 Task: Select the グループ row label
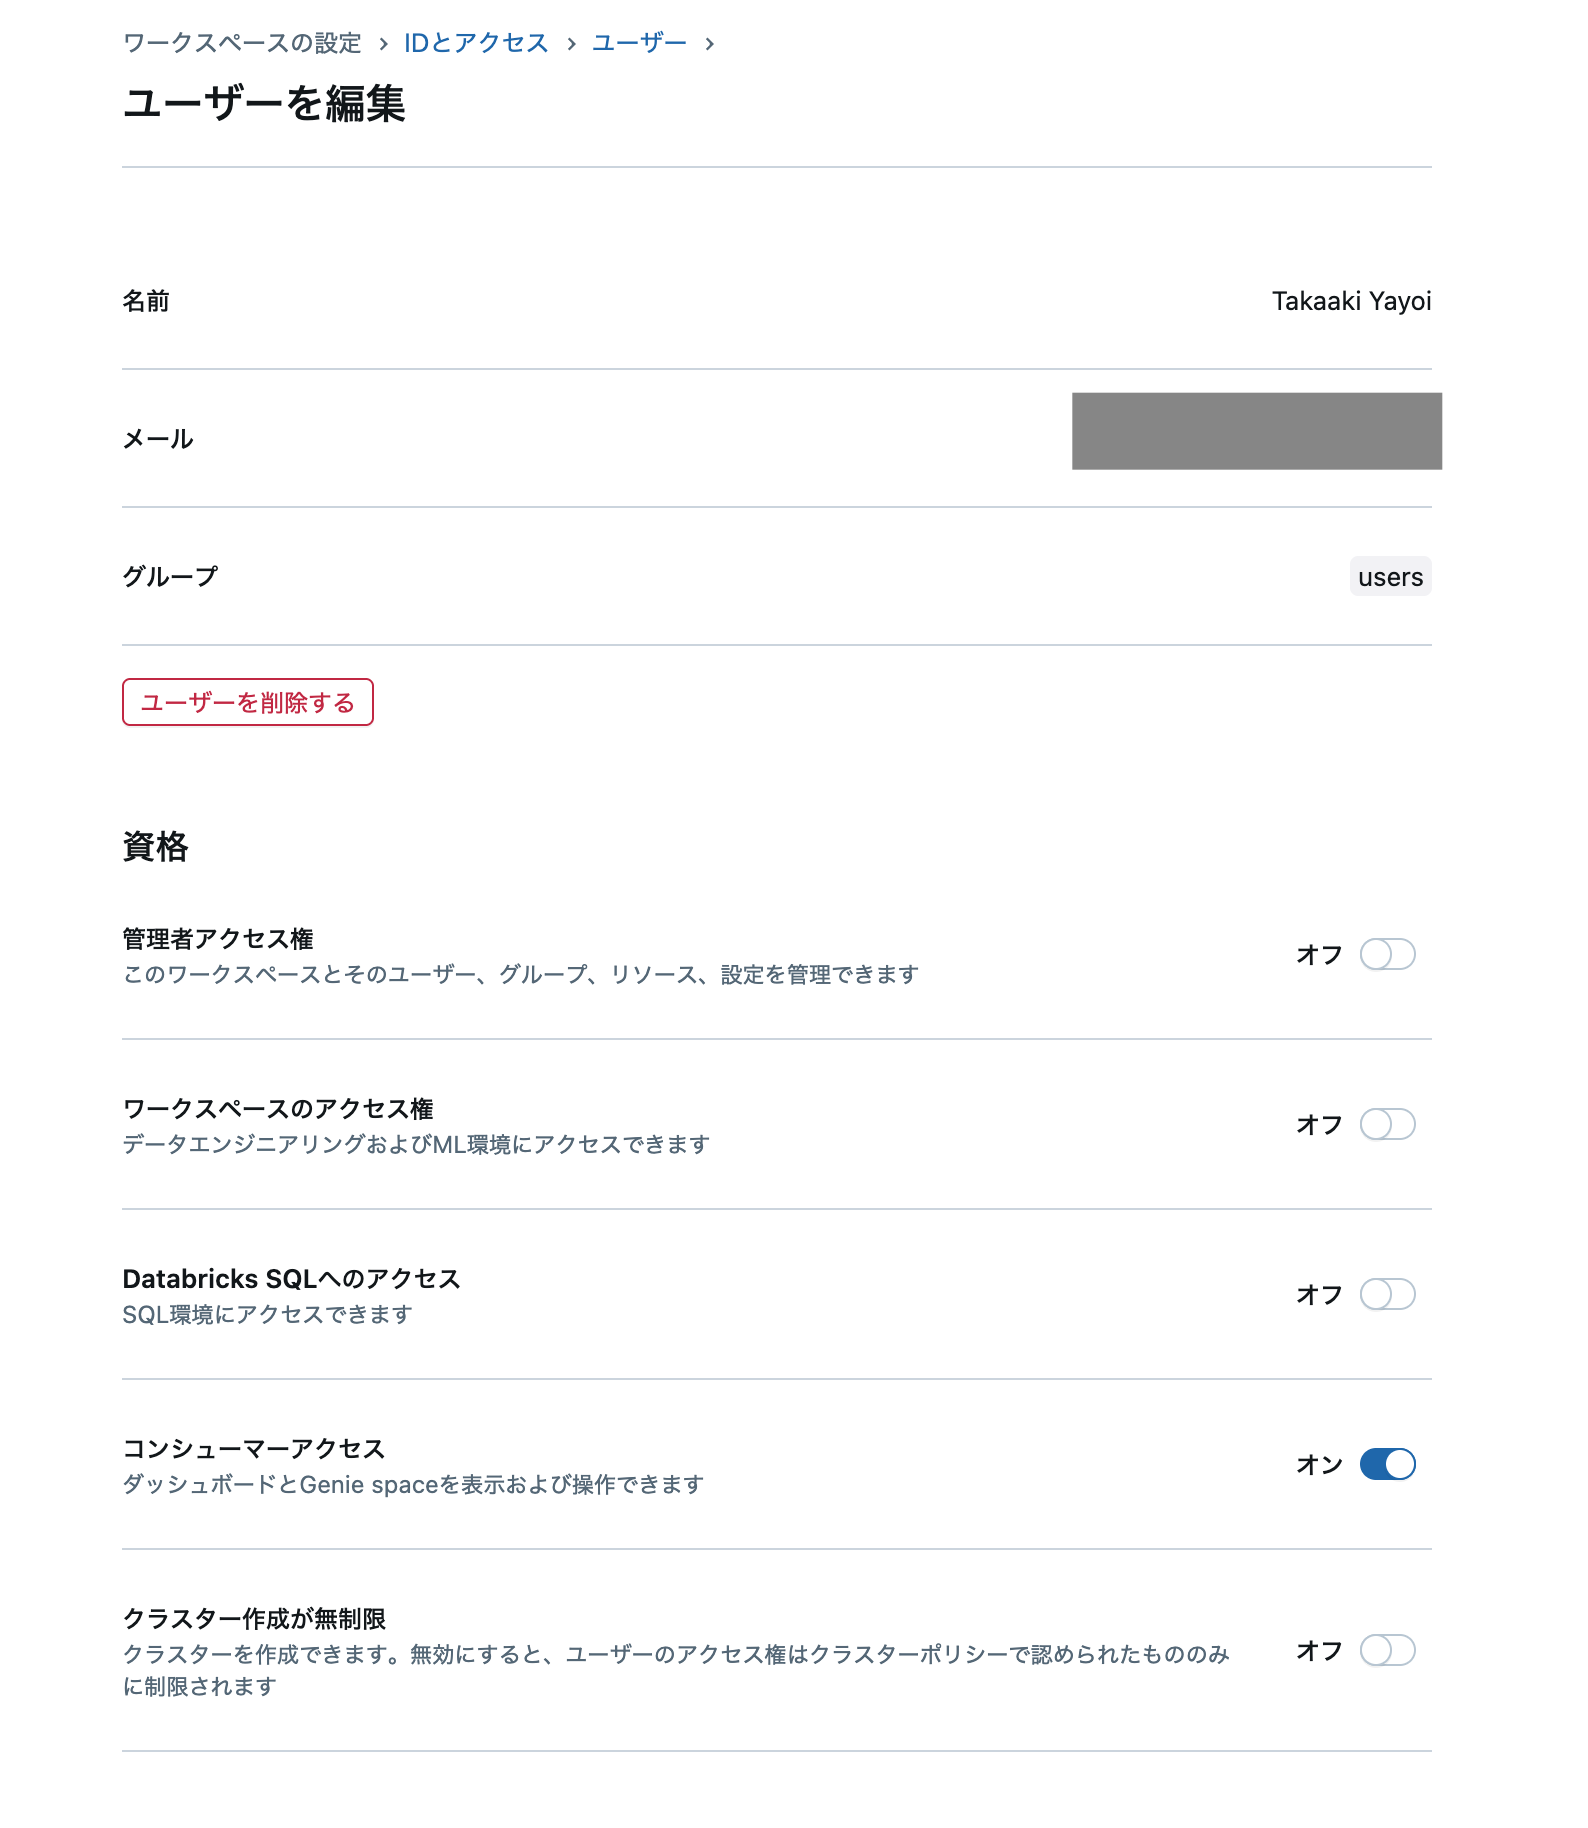tap(170, 576)
